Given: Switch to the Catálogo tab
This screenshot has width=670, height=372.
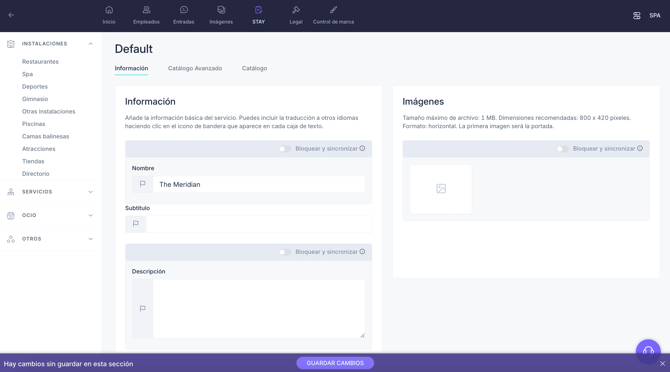Looking at the screenshot, I should 254,68.
